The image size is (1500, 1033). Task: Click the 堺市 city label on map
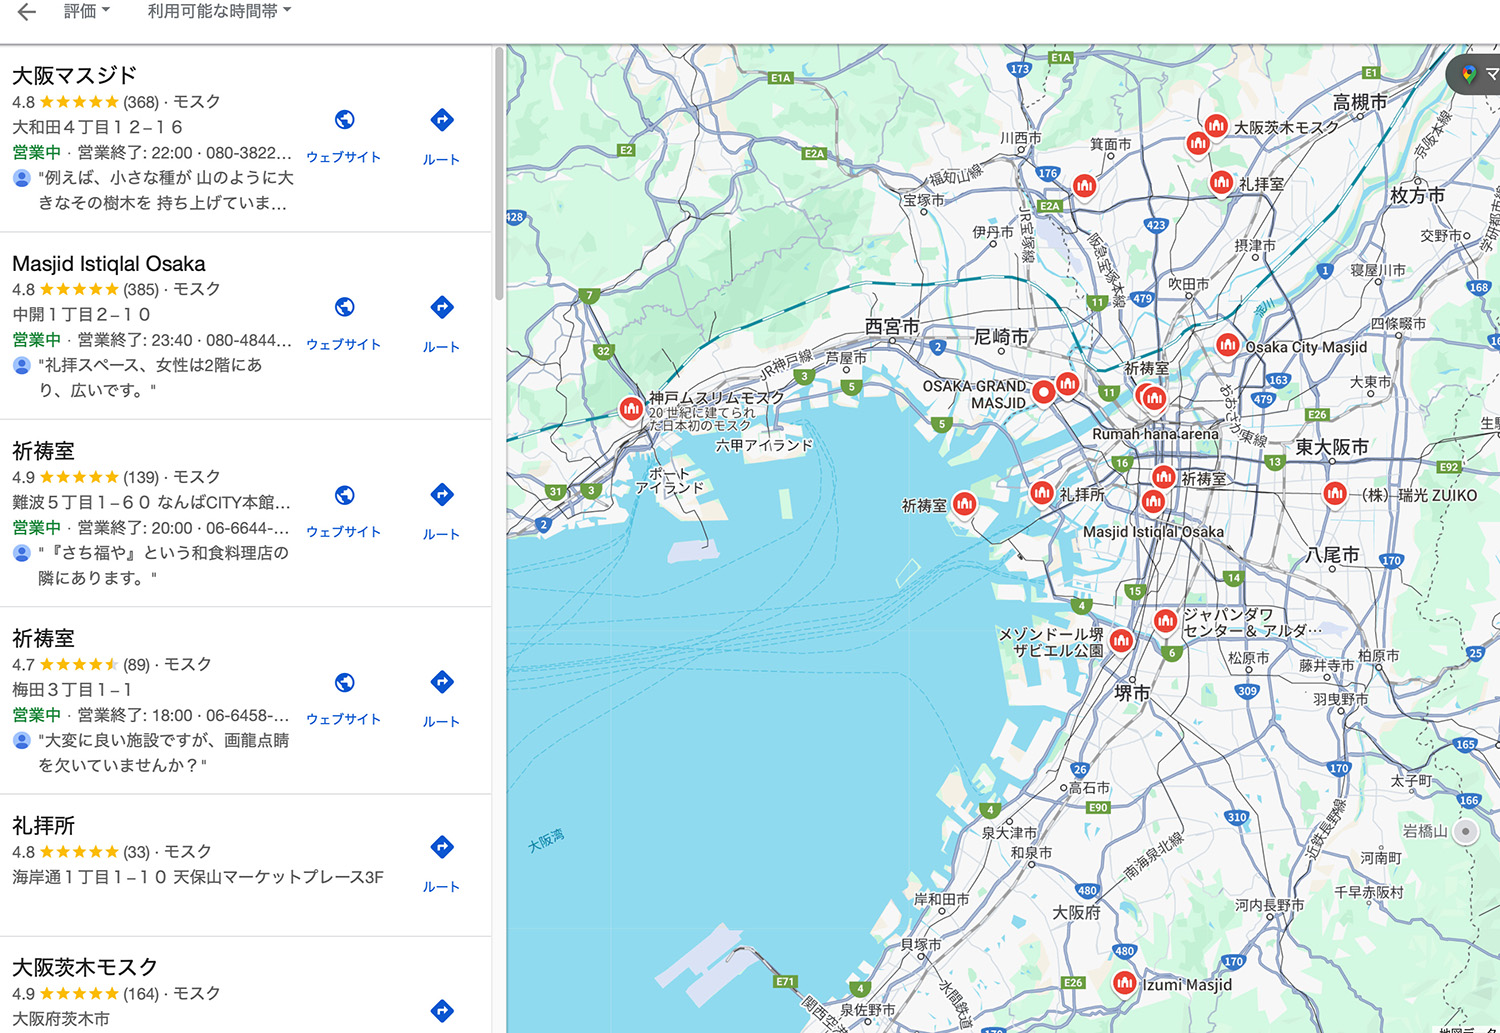coord(1133,692)
